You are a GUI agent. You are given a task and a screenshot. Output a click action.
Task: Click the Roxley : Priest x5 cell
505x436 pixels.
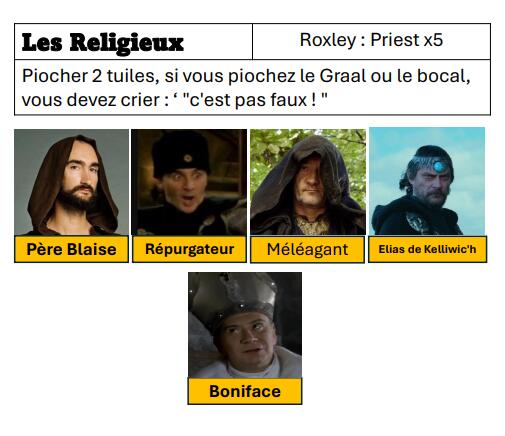click(x=371, y=42)
